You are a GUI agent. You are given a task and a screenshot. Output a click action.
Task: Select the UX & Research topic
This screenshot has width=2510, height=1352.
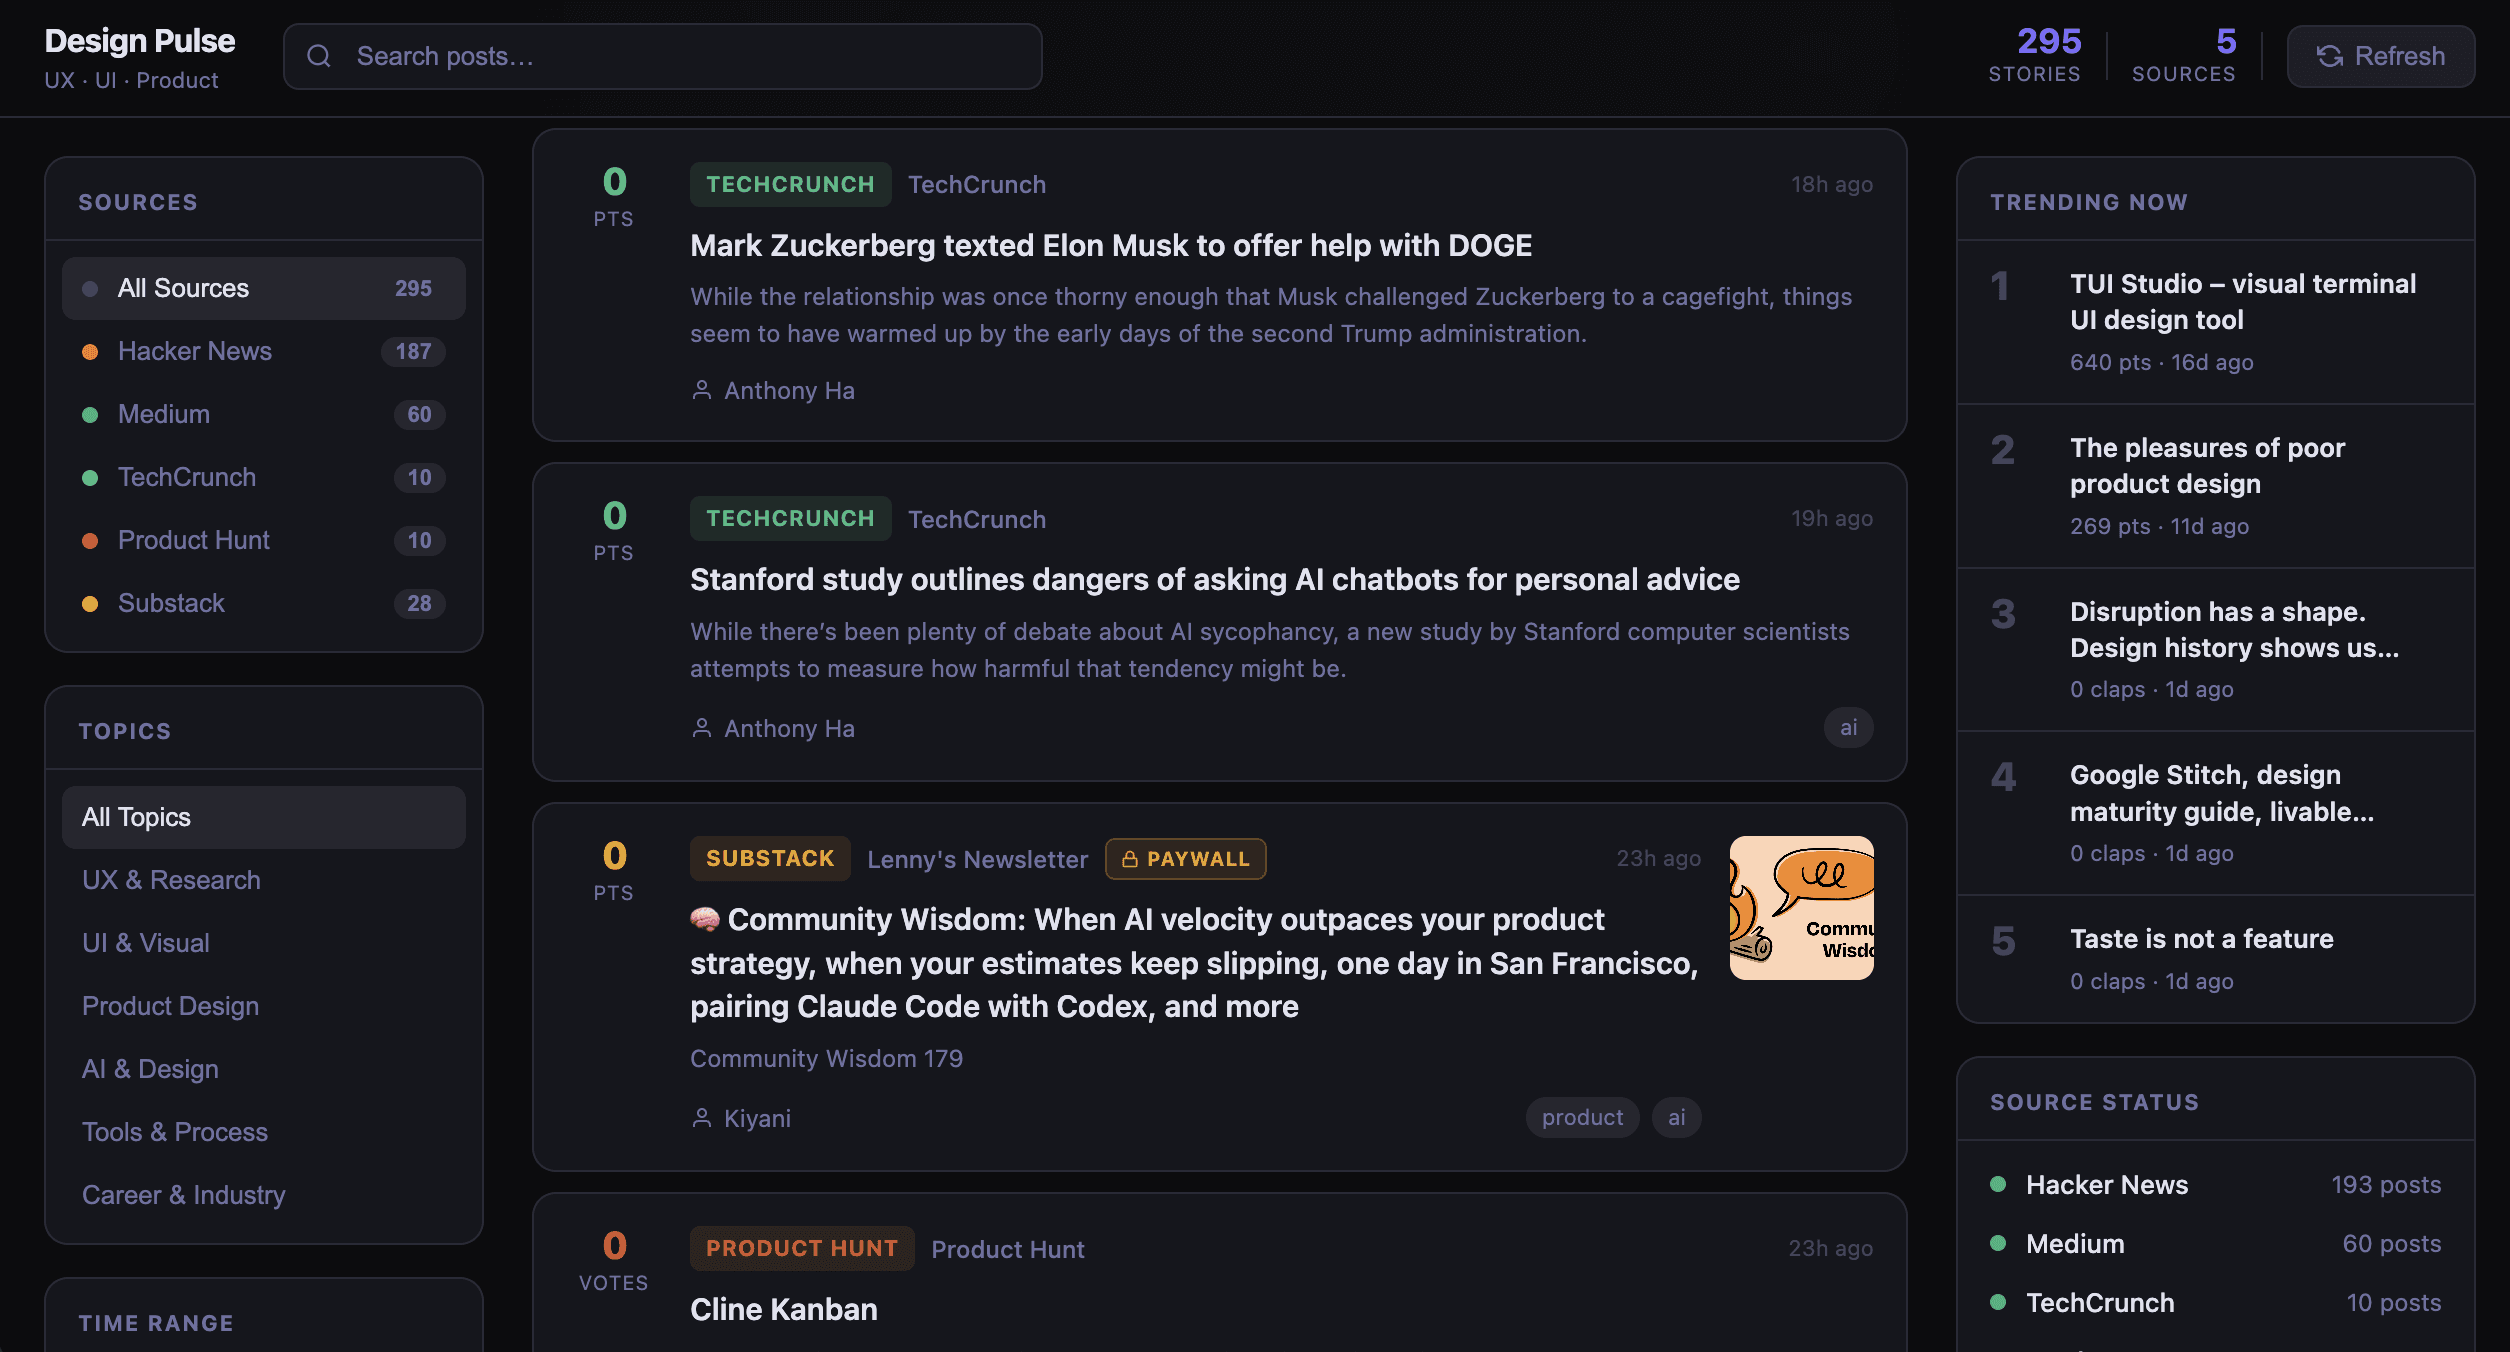click(x=171, y=880)
